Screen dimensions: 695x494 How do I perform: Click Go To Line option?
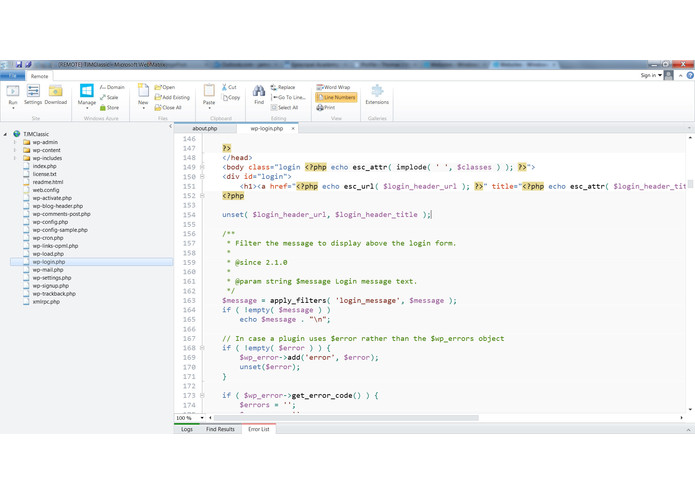(288, 97)
